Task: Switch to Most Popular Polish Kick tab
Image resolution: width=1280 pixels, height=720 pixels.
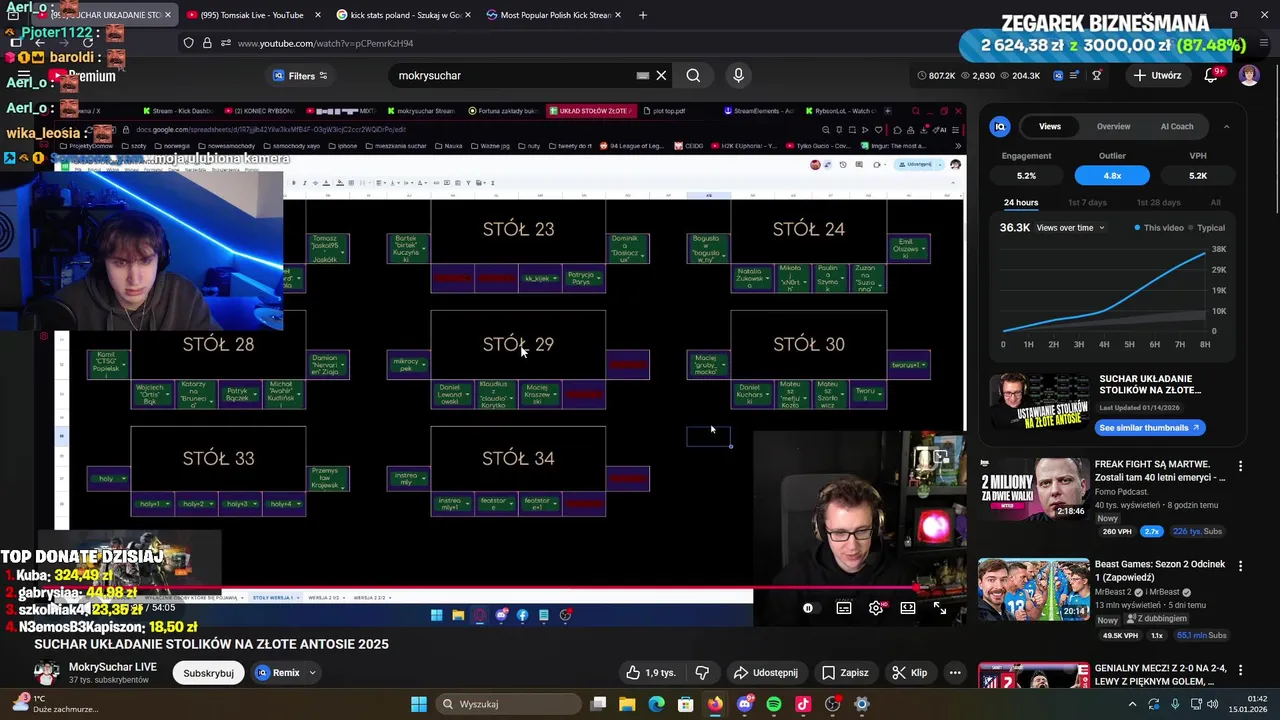Action: click(x=554, y=15)
